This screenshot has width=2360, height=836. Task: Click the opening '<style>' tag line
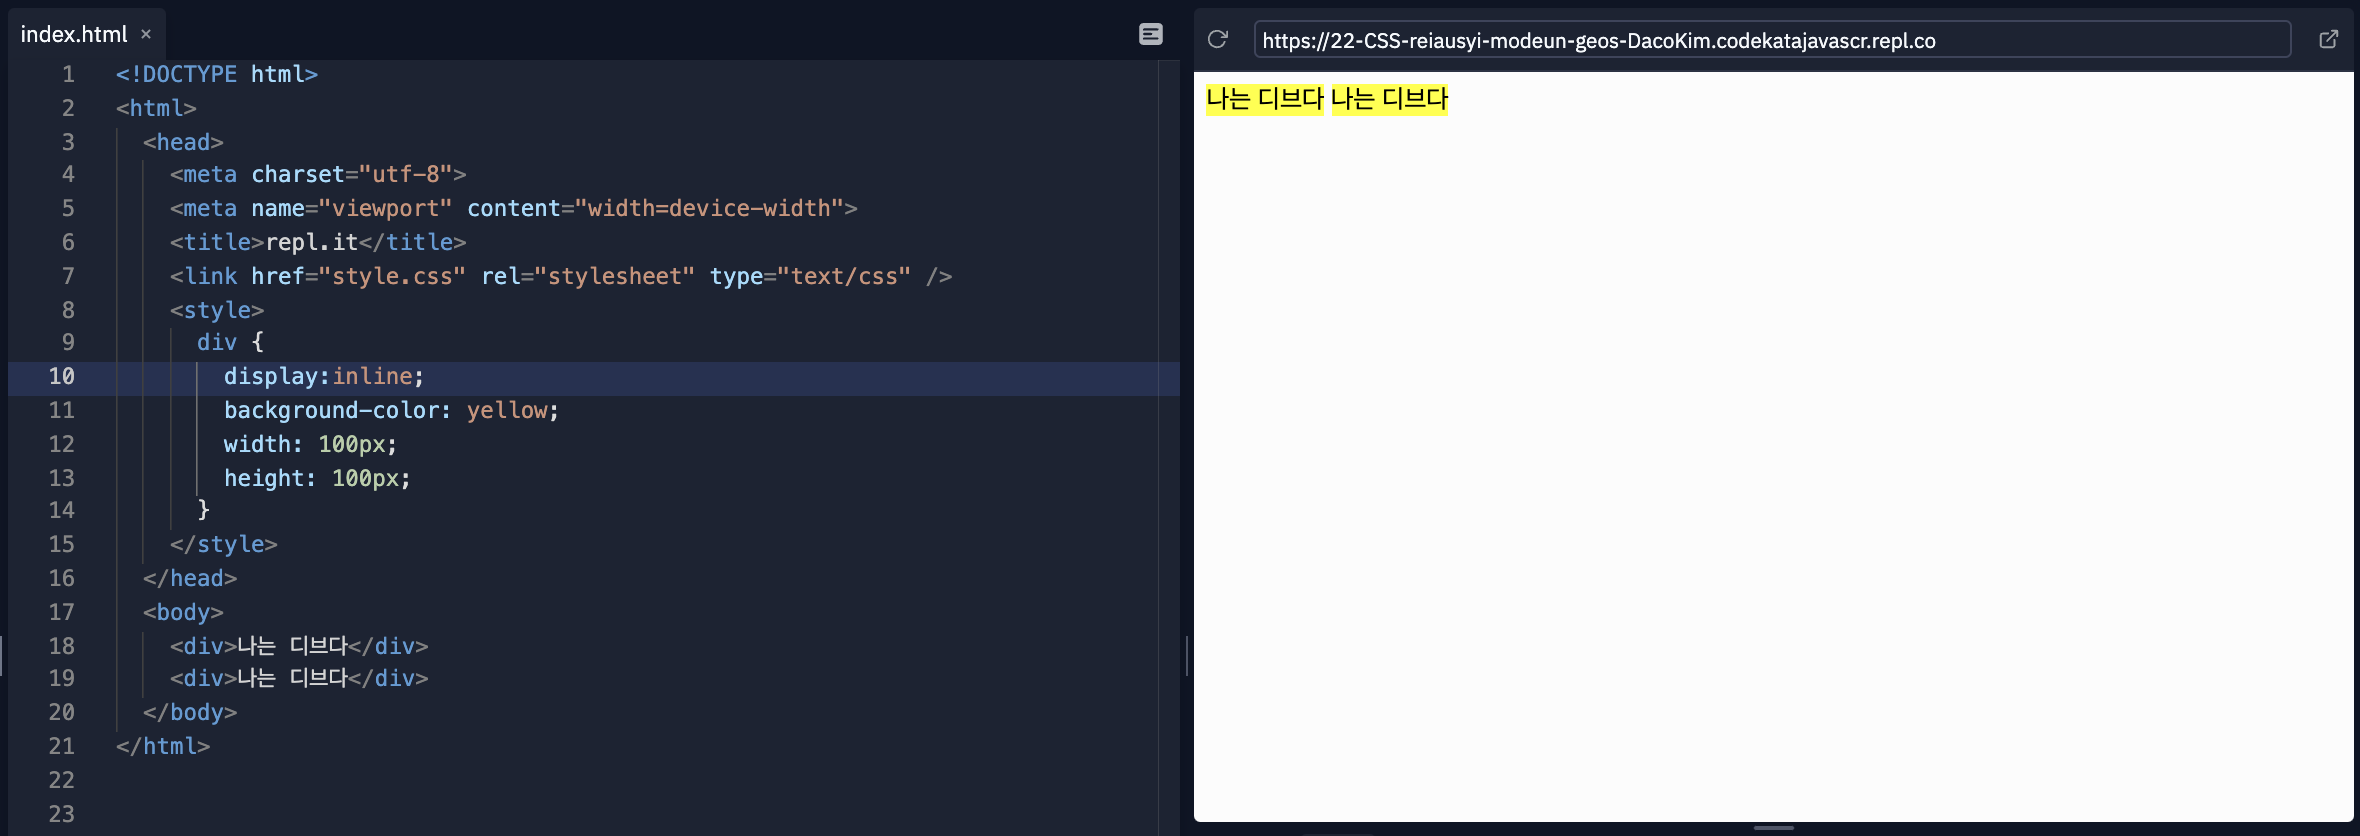pyautogui.click(x=217, y=310)
